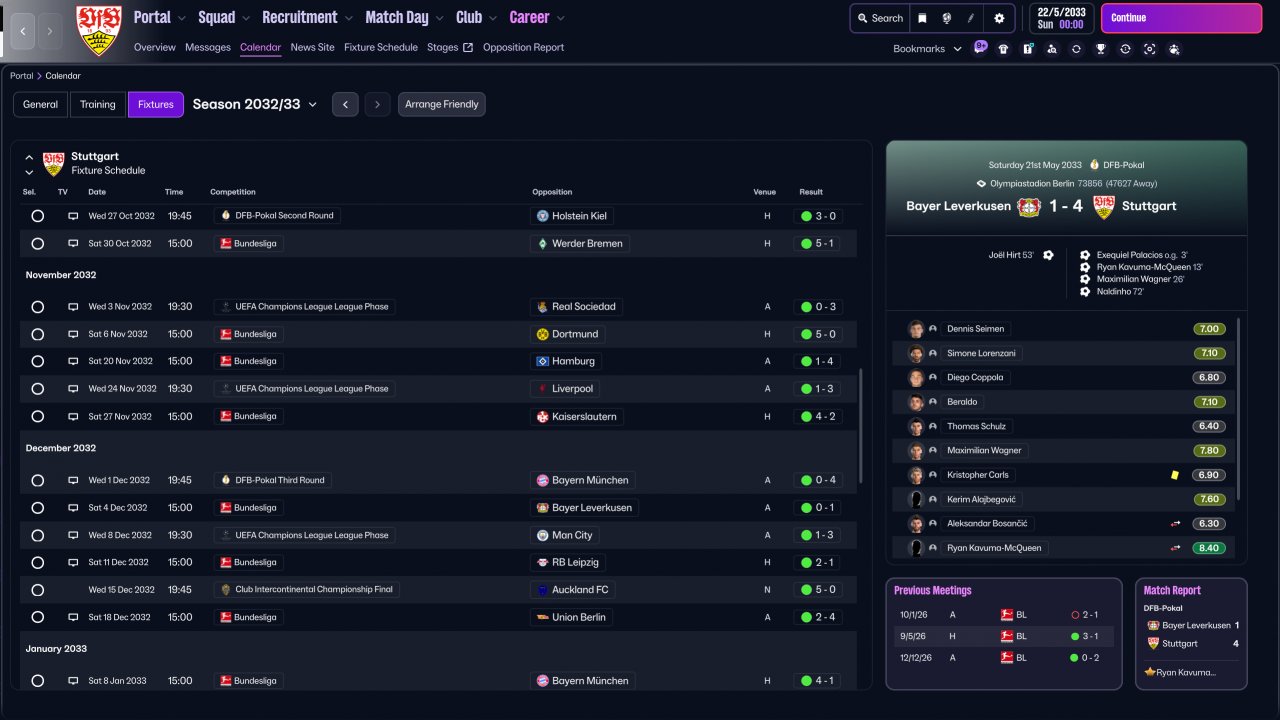Open the Overview submenu item
Screen dimensions: 1280x720
coord(155,47)
